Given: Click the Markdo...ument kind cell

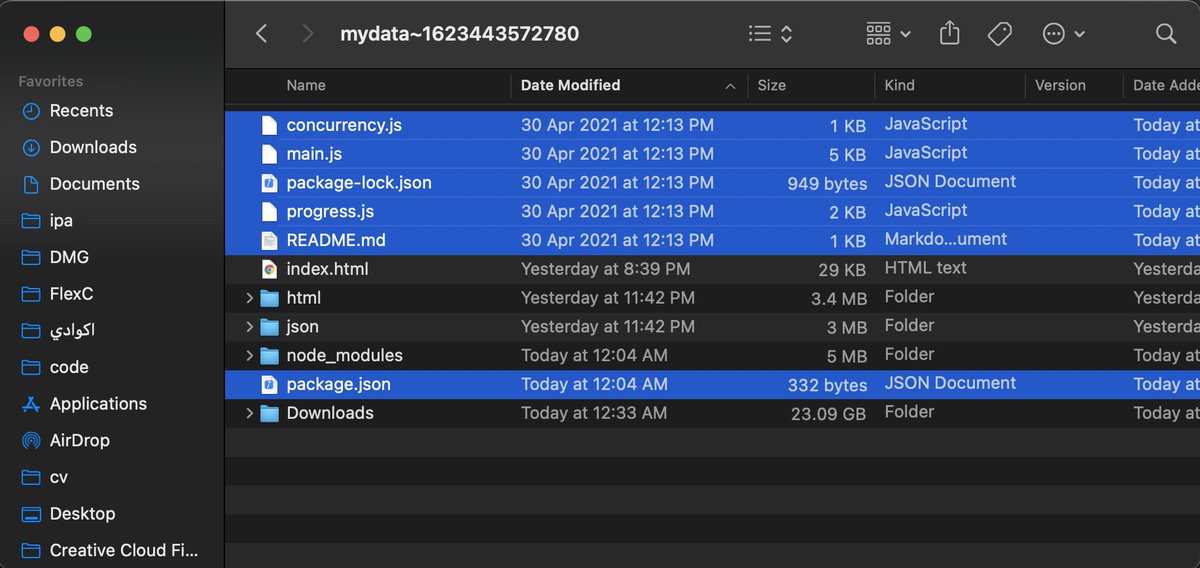Looking at the screenshot, I should pyautogui.click(x=946, y=240).
